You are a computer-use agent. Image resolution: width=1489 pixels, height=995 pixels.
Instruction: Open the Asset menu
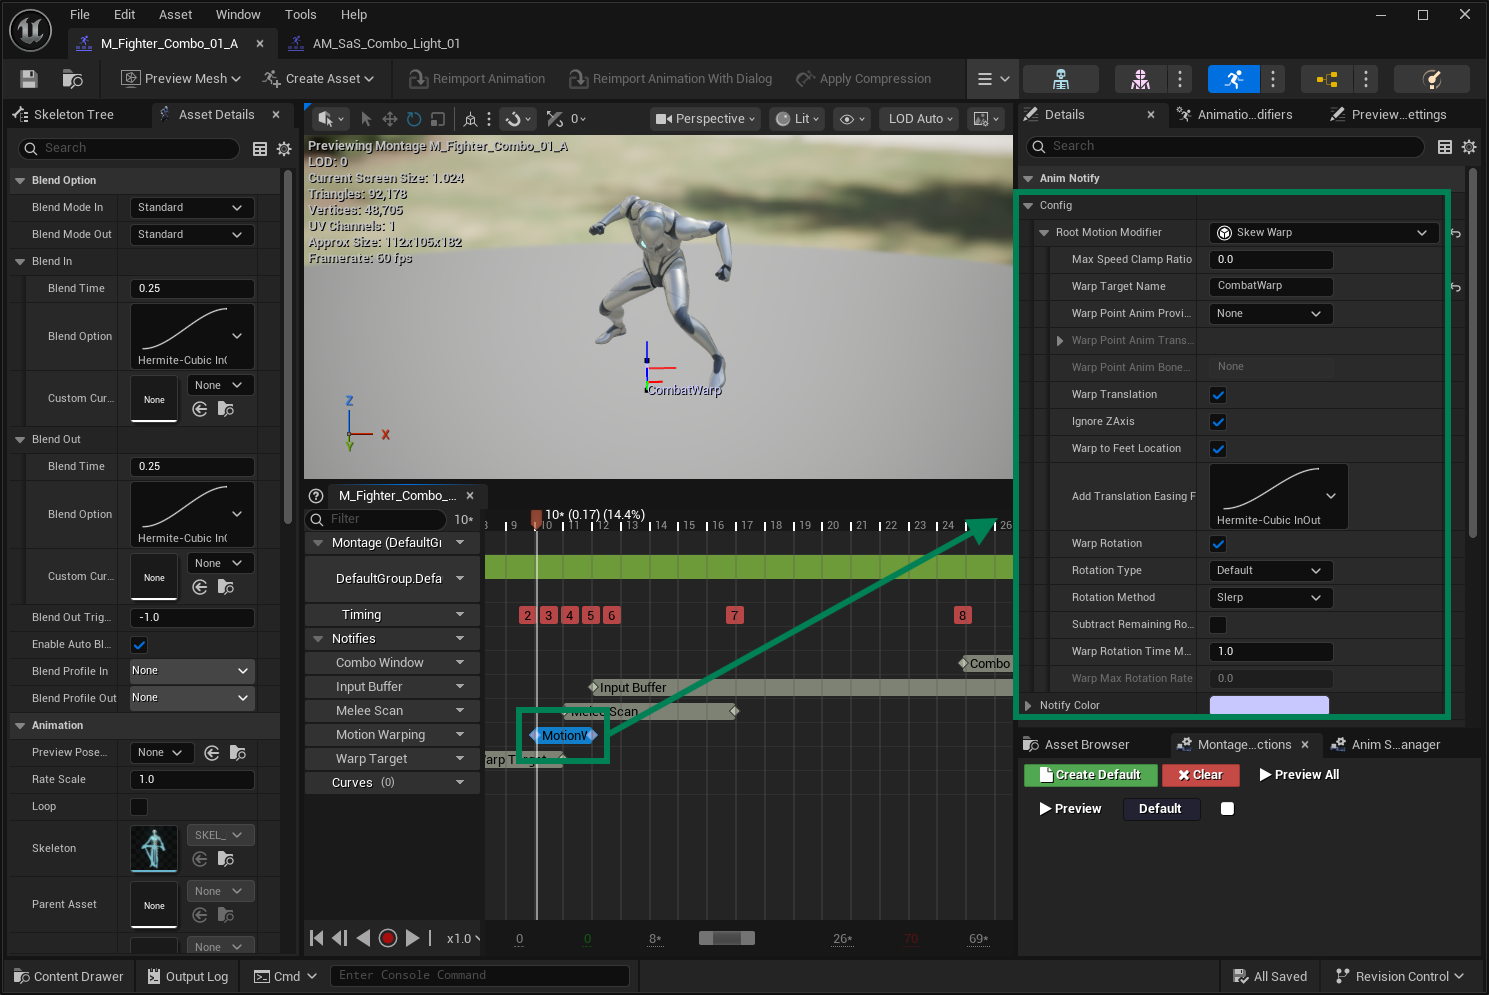click(176, 15)
